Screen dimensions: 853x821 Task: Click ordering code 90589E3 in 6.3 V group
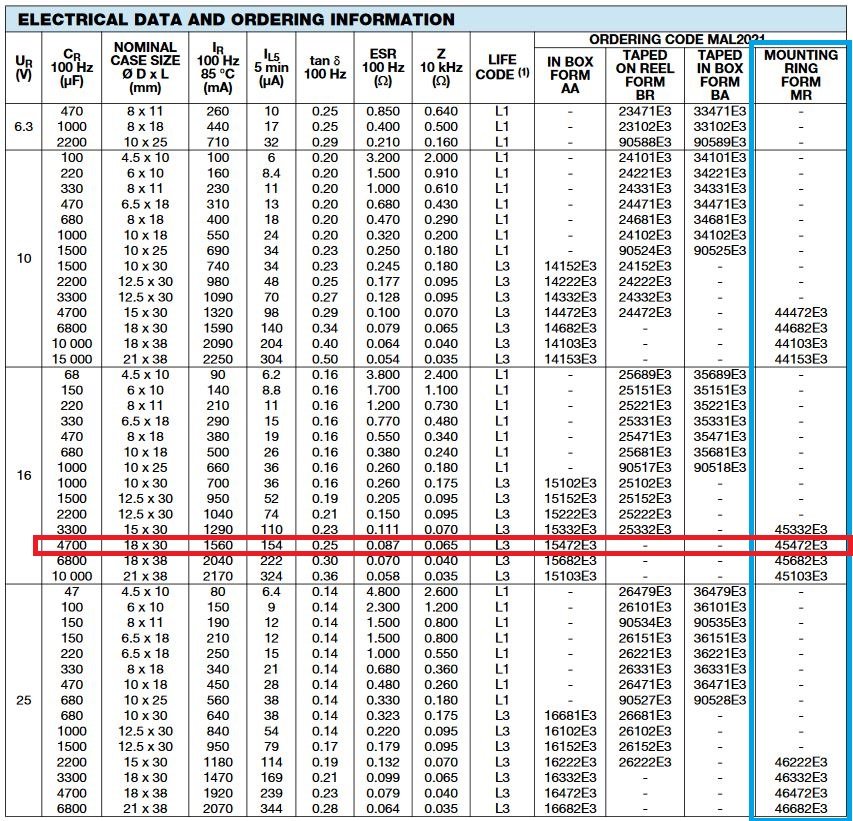click(719, 143)
